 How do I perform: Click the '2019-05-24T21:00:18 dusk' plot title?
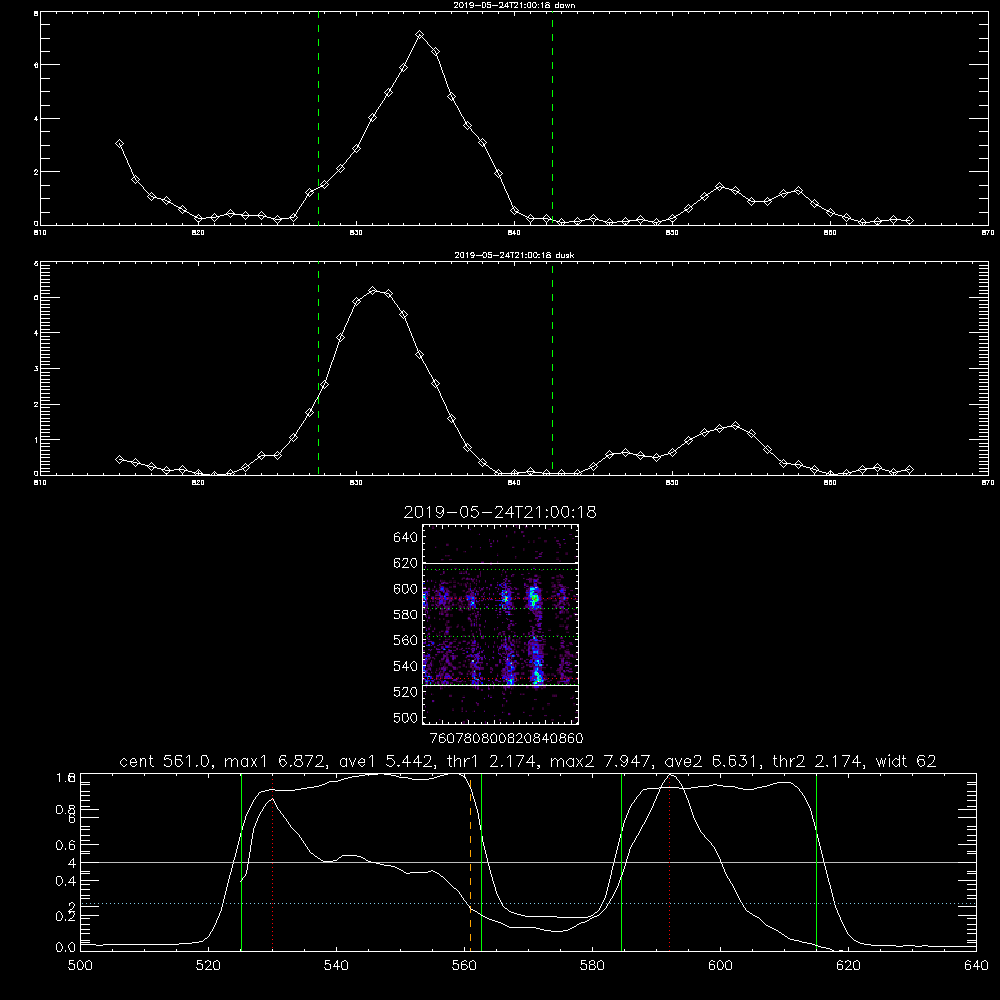click(x=514, y=255)
